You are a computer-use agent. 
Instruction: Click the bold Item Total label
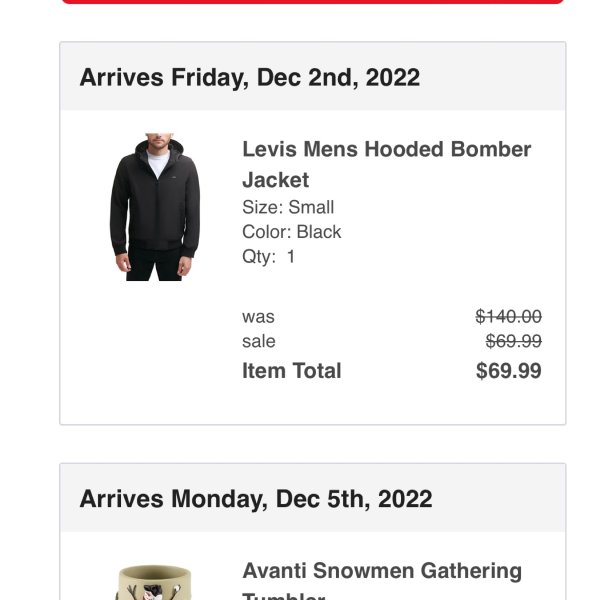(x=292, y=370)
